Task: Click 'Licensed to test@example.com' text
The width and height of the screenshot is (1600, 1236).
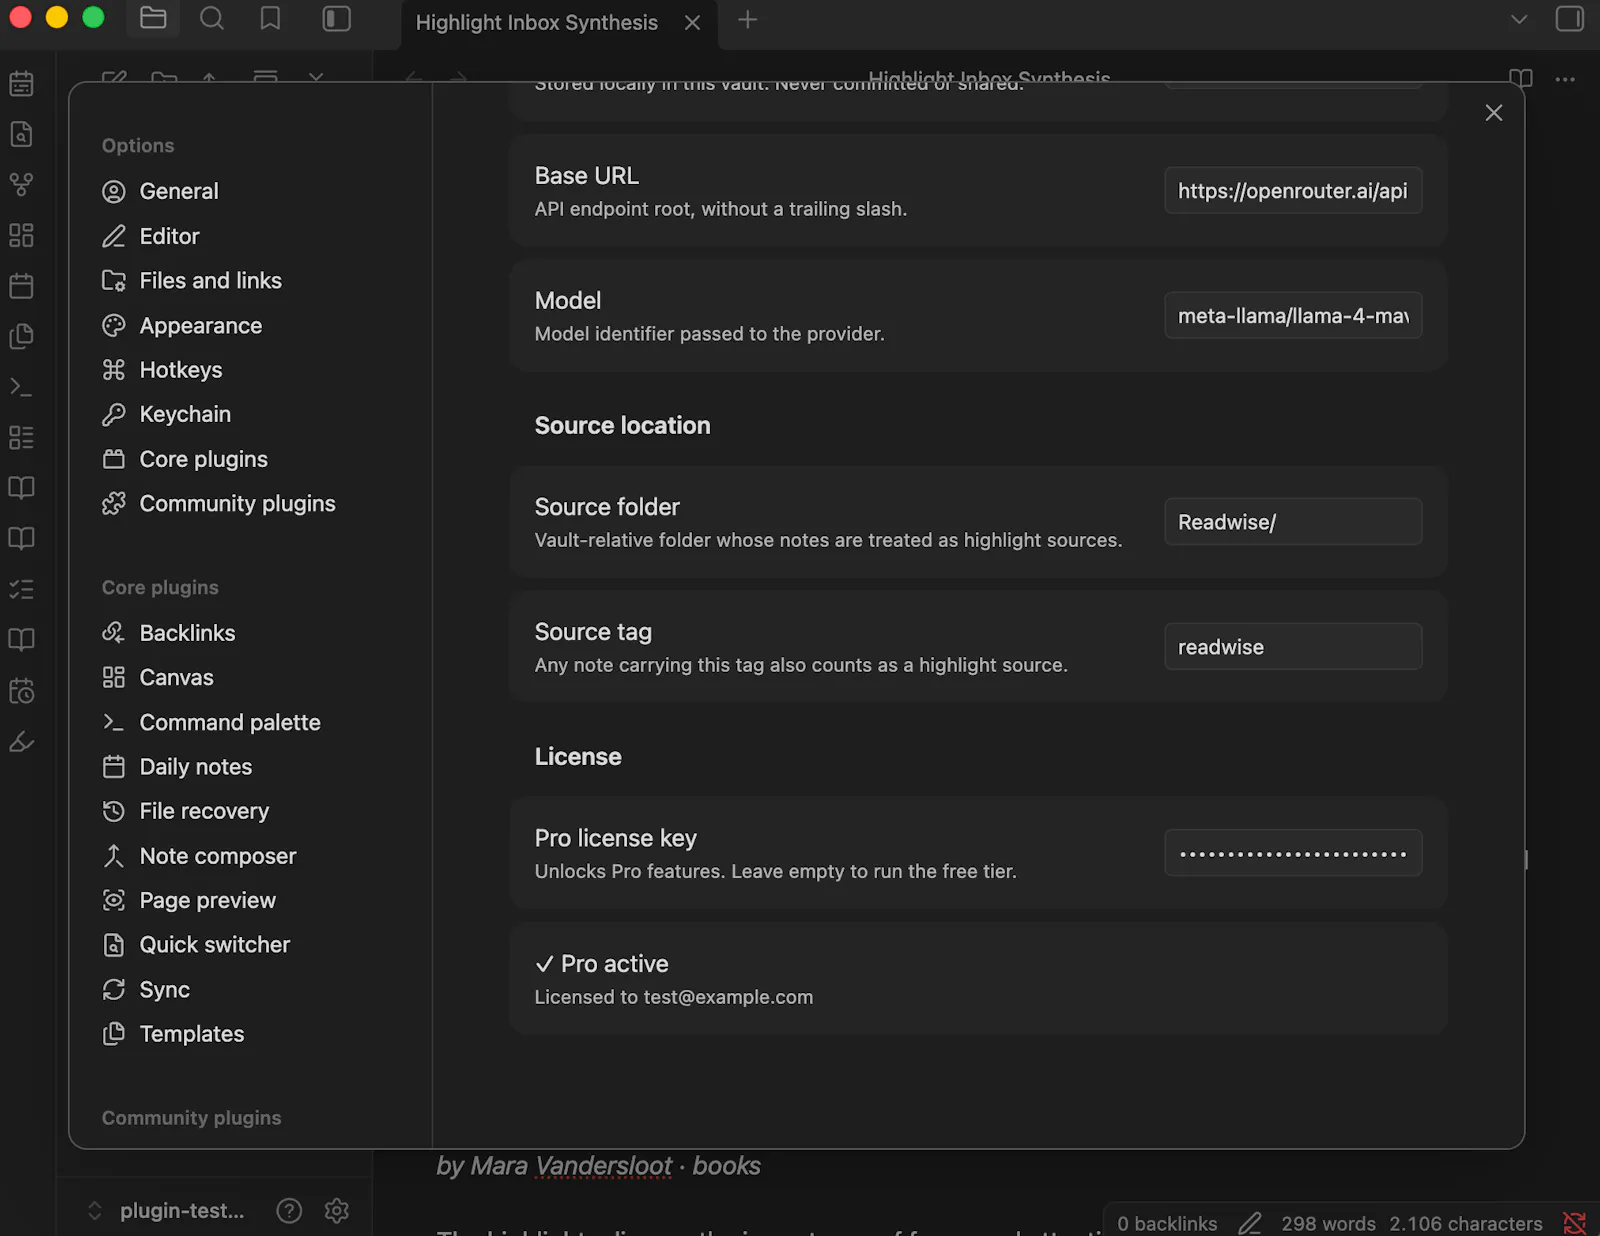Action: pos(674,997)
